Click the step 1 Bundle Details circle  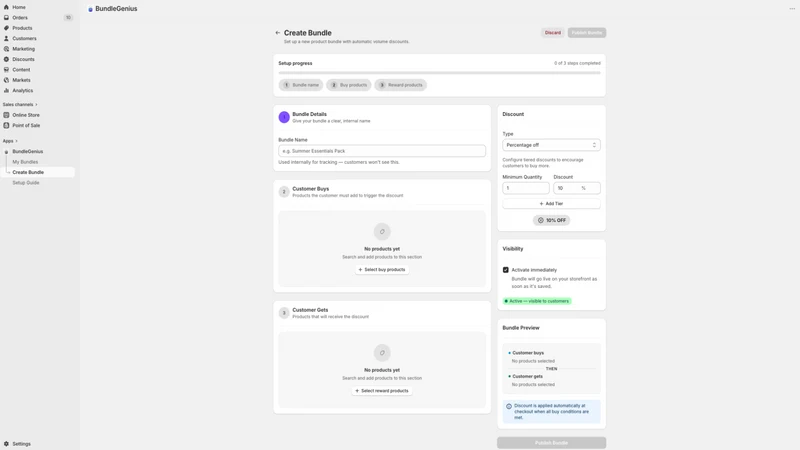284,117
